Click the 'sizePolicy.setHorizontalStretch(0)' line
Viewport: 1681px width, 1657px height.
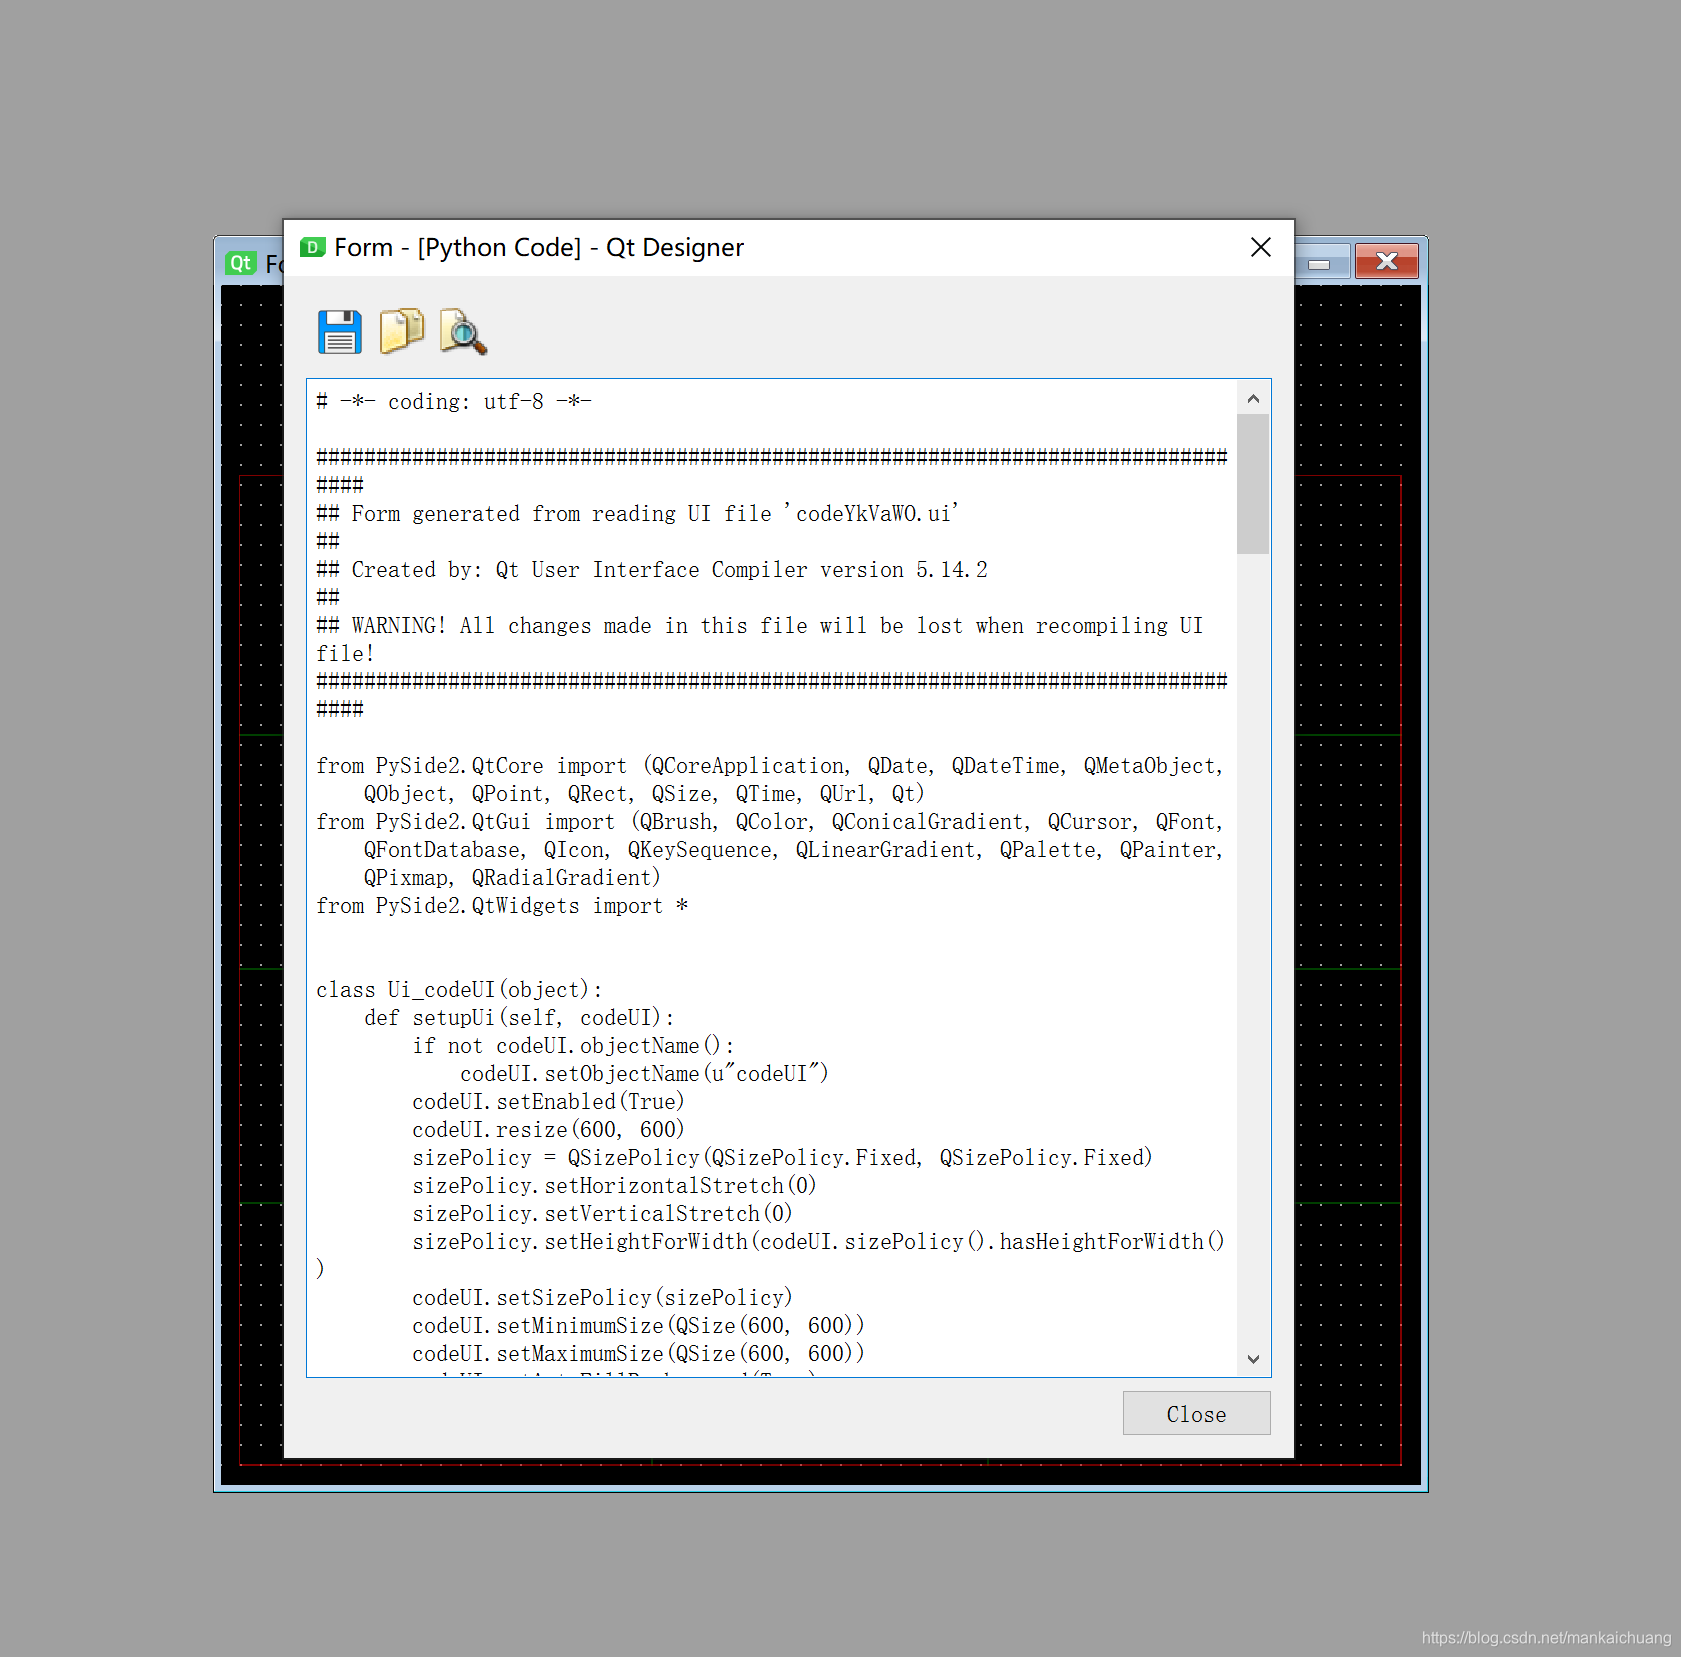click(x=614, y=1186)
